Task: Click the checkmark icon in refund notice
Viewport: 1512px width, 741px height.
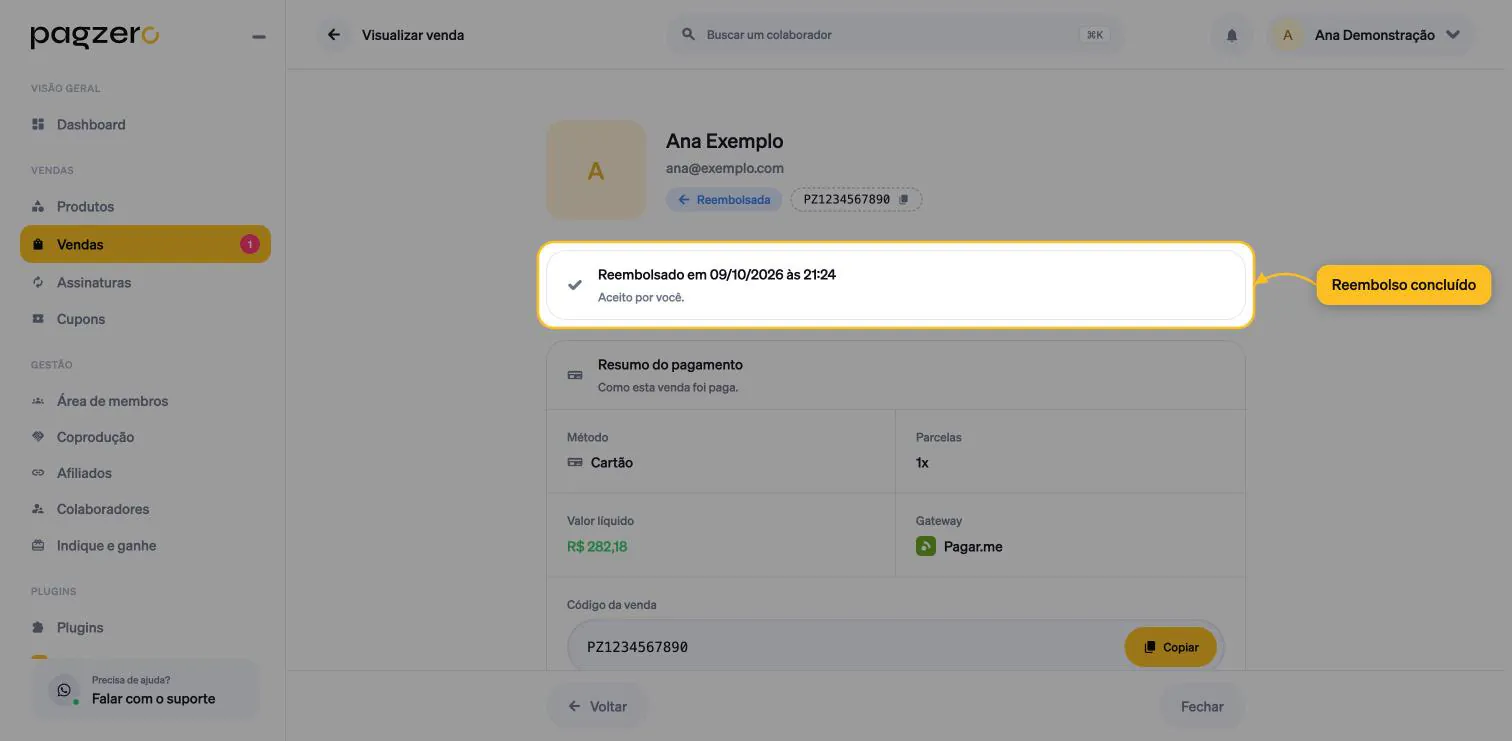Action: pyautogui.click(x=575, y=285)
